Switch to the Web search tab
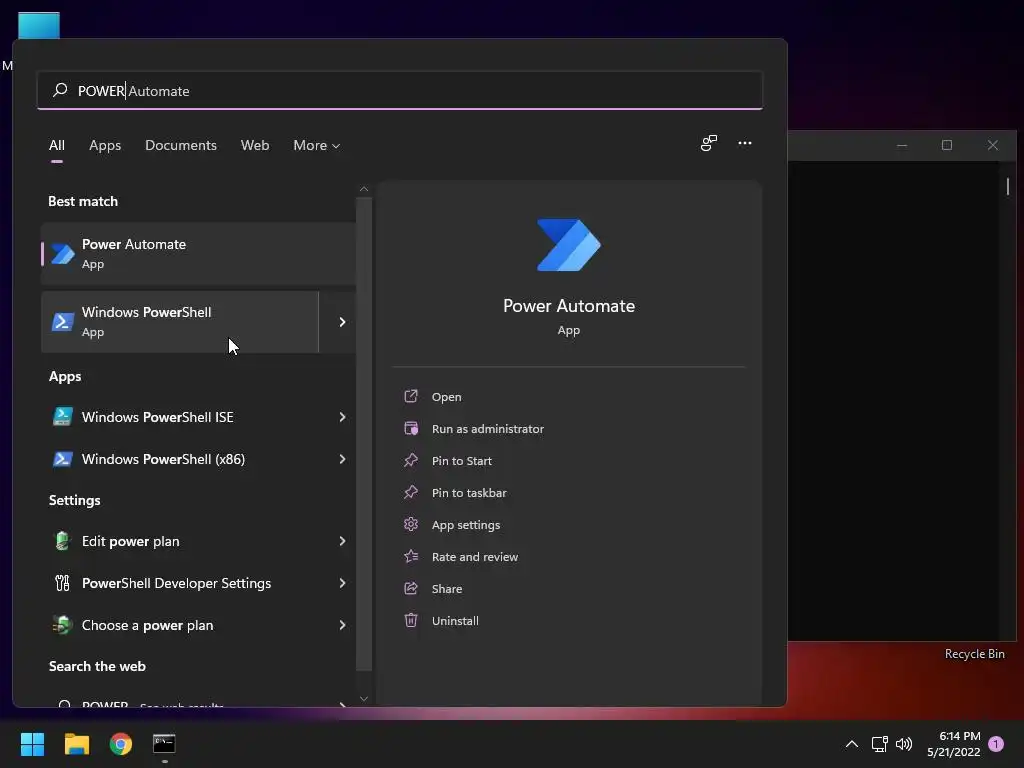This screenshot has width=1024, height=768. click(x=255, y=145)
